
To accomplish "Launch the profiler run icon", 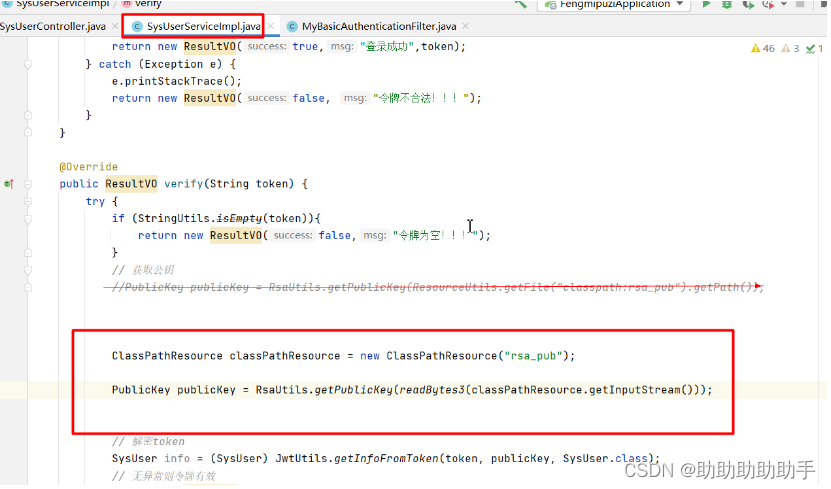I will point(767,4).
